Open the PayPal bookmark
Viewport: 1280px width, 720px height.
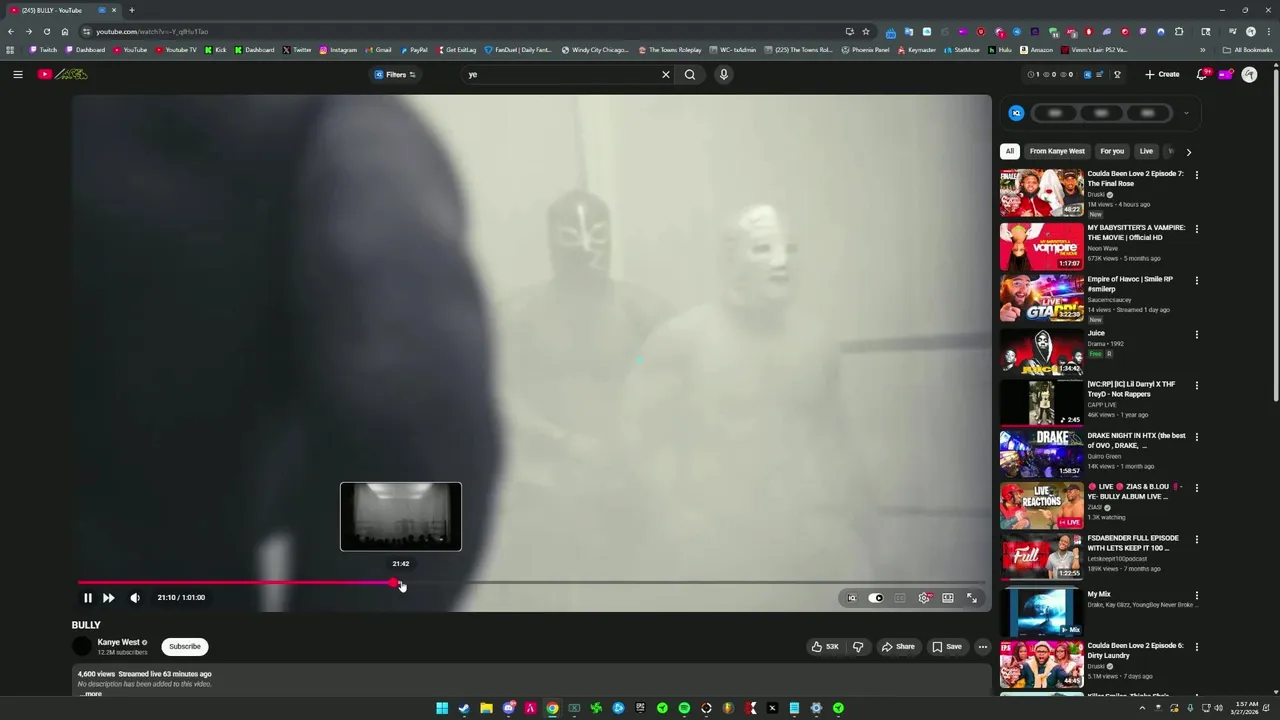coord(414,50)
